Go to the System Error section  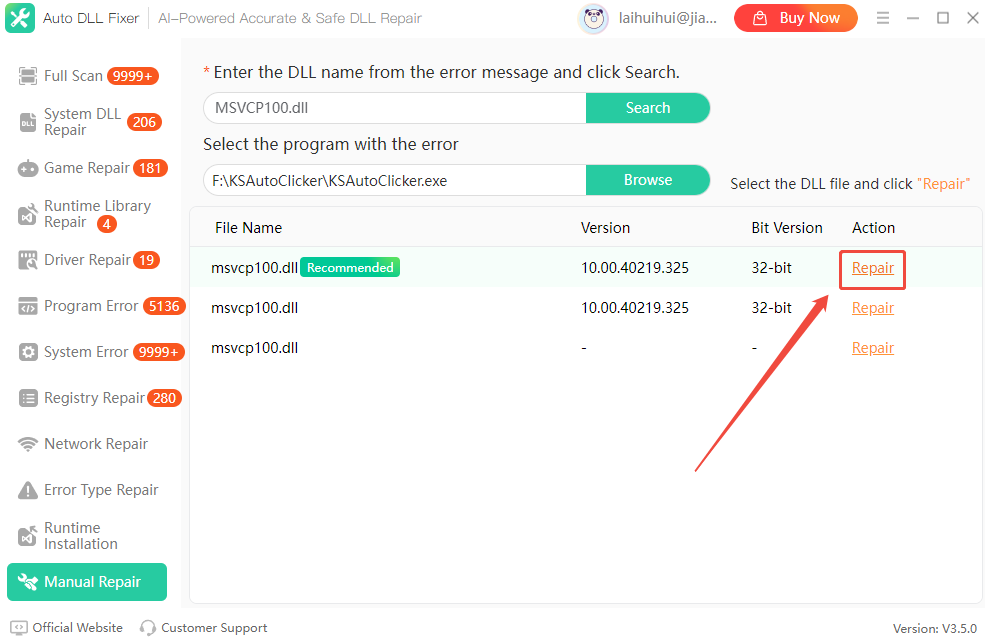tap(86, 352)
